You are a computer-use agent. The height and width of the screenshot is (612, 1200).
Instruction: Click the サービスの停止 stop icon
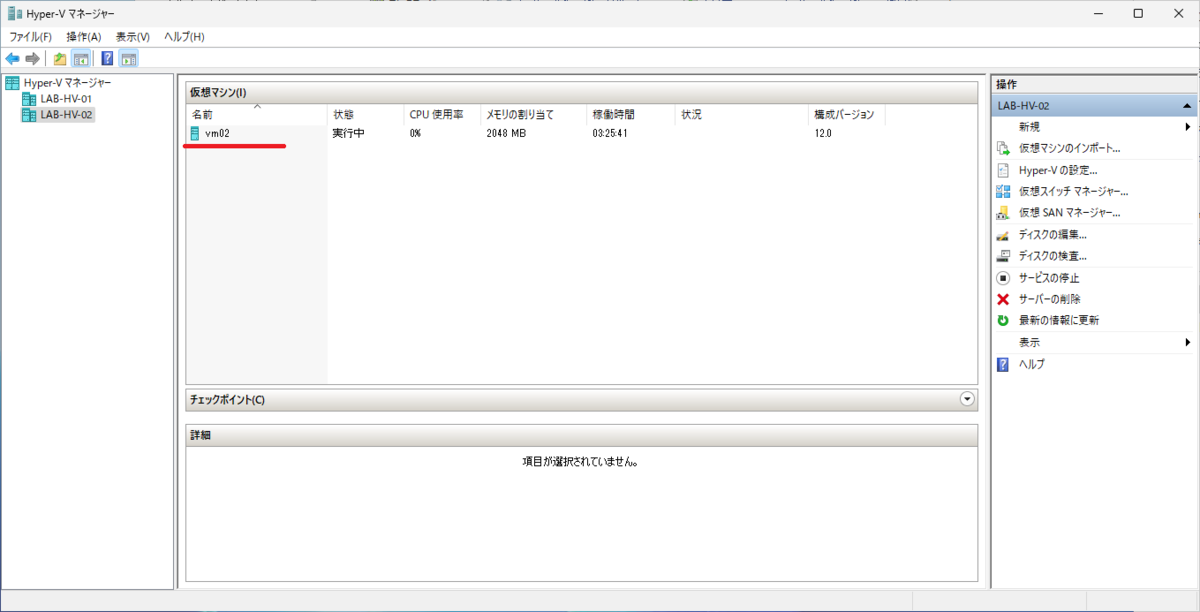pyautogui.click(x=1003, y=278)
